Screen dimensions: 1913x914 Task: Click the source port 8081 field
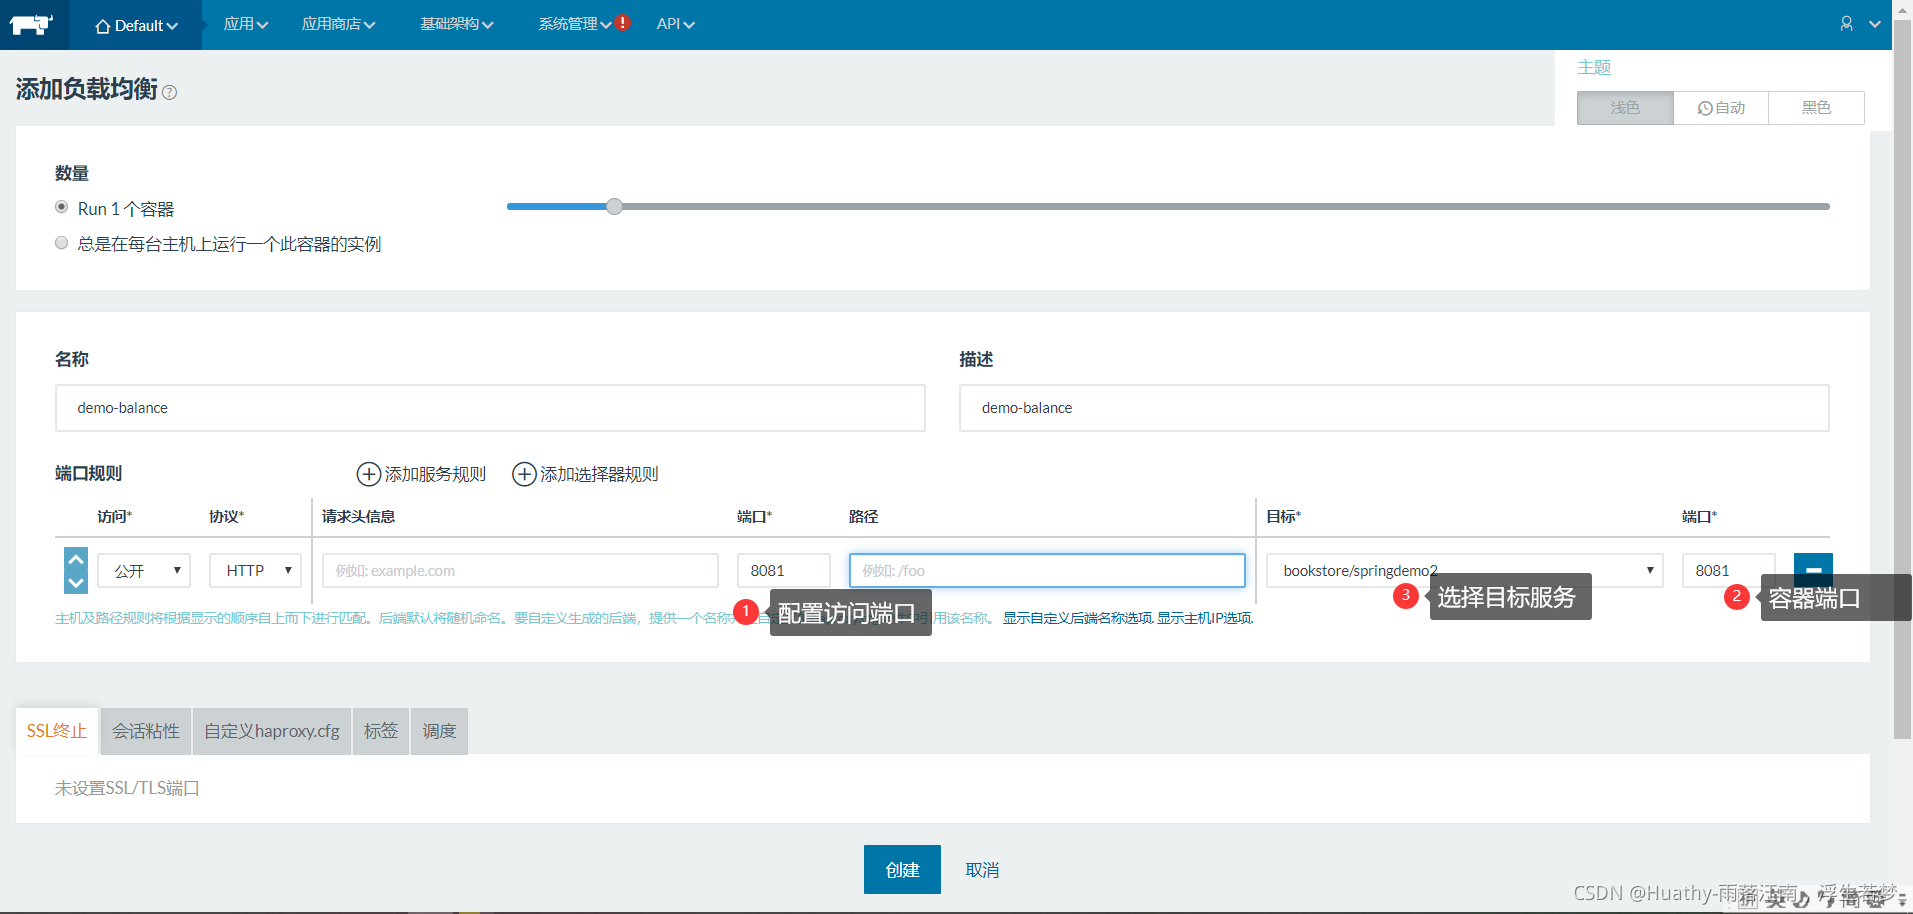pyautogui.click(x=784, y=570)
